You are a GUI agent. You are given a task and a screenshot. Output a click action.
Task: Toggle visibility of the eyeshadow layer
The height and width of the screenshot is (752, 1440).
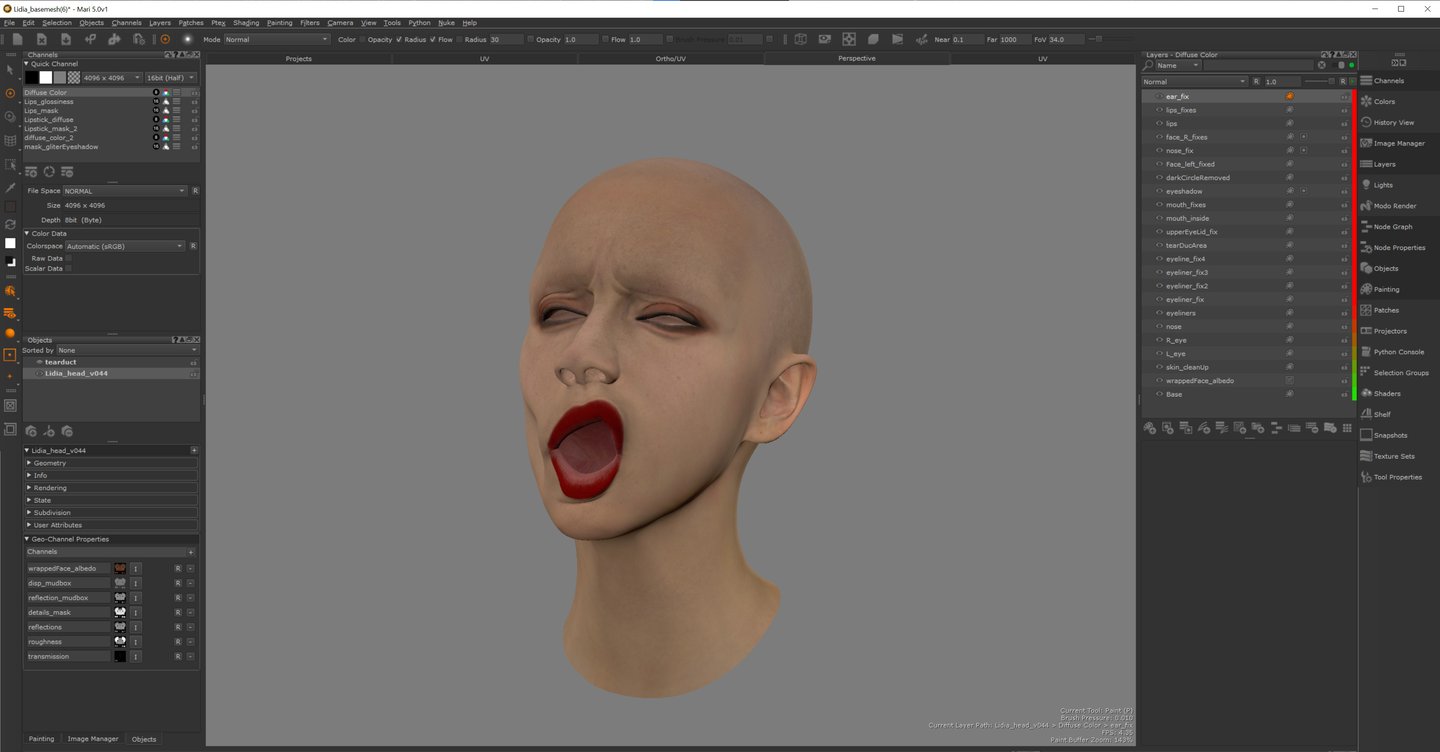tap(1159, 191)
